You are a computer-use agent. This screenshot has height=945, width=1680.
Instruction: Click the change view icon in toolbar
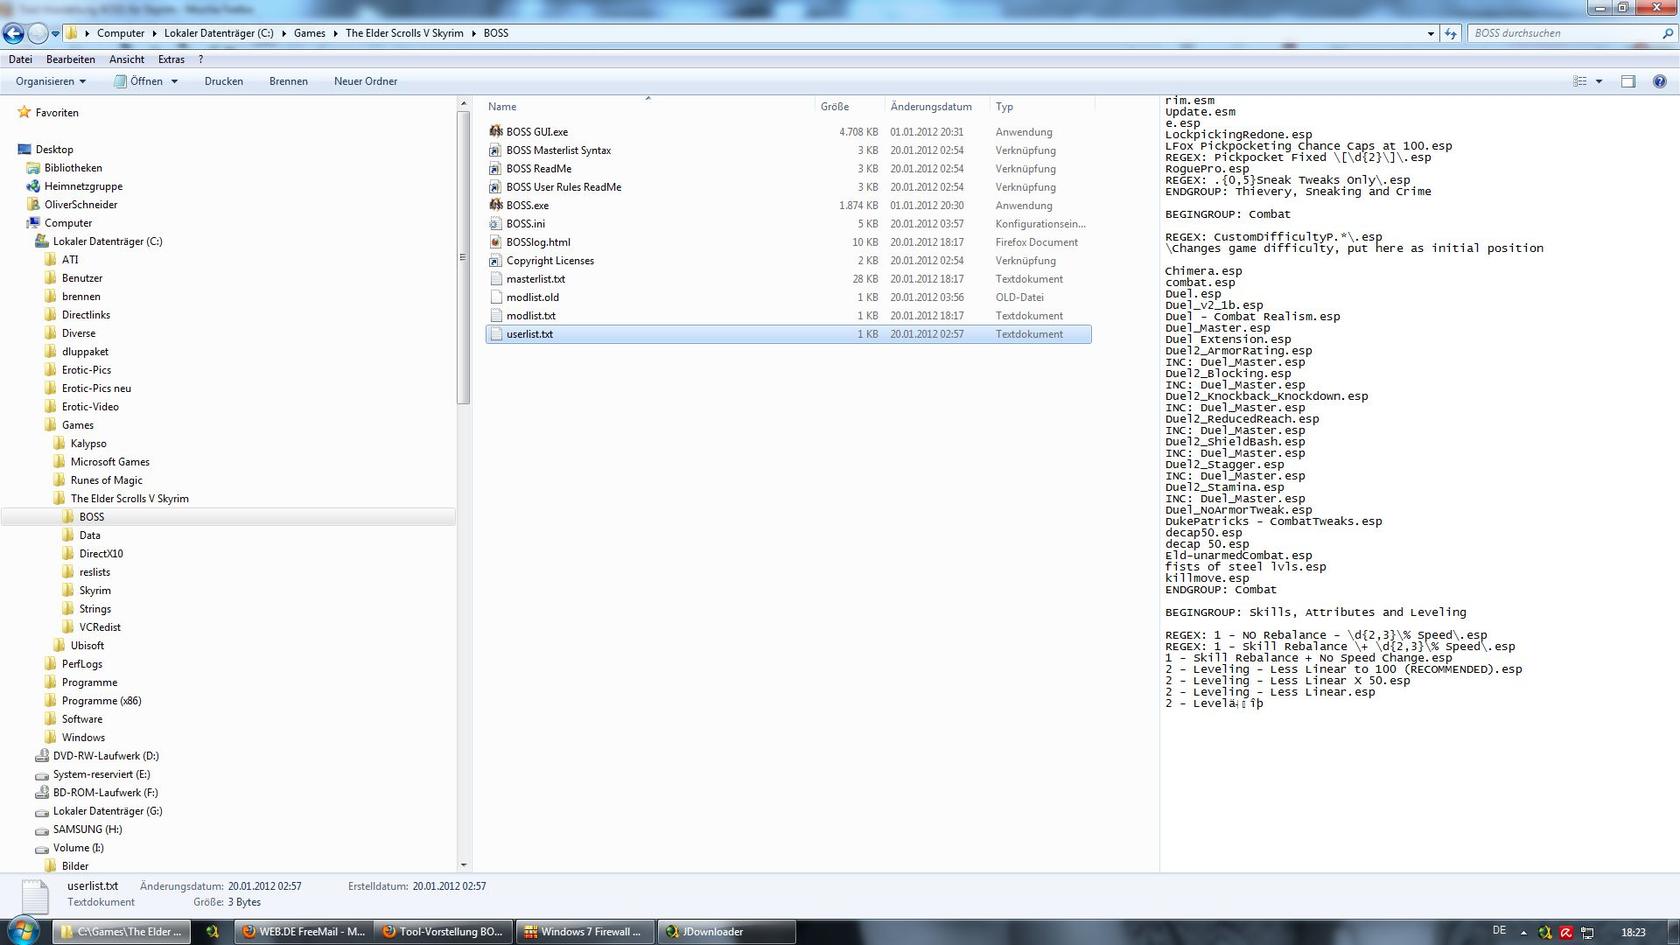point(1580,81)
